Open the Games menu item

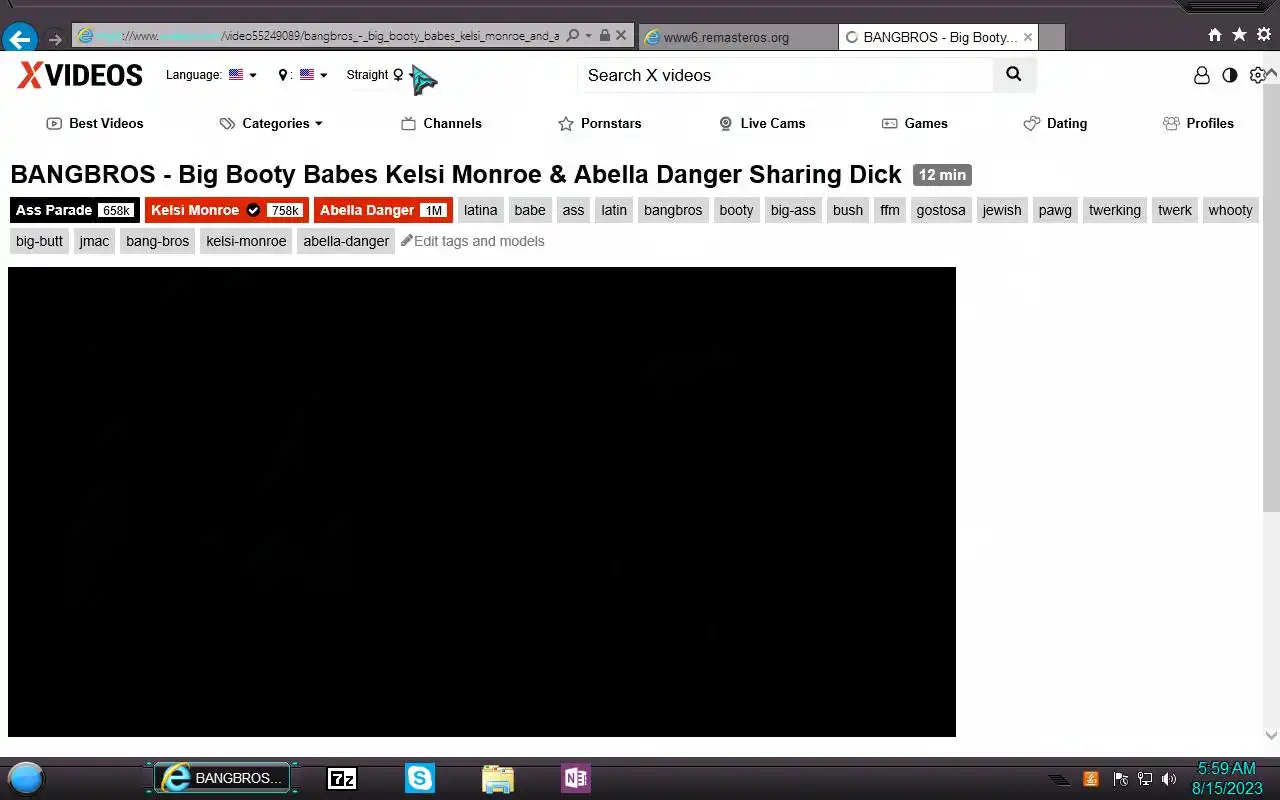pyautogui.click(x=914, y=123)
